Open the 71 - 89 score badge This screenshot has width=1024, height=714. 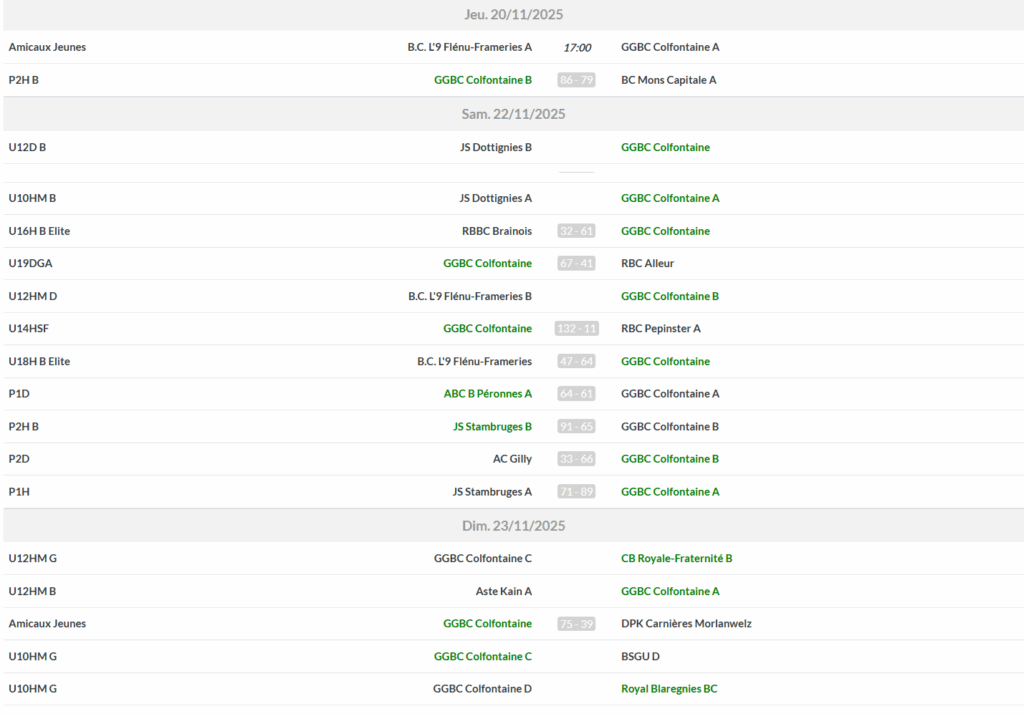[x=576, y=492]
